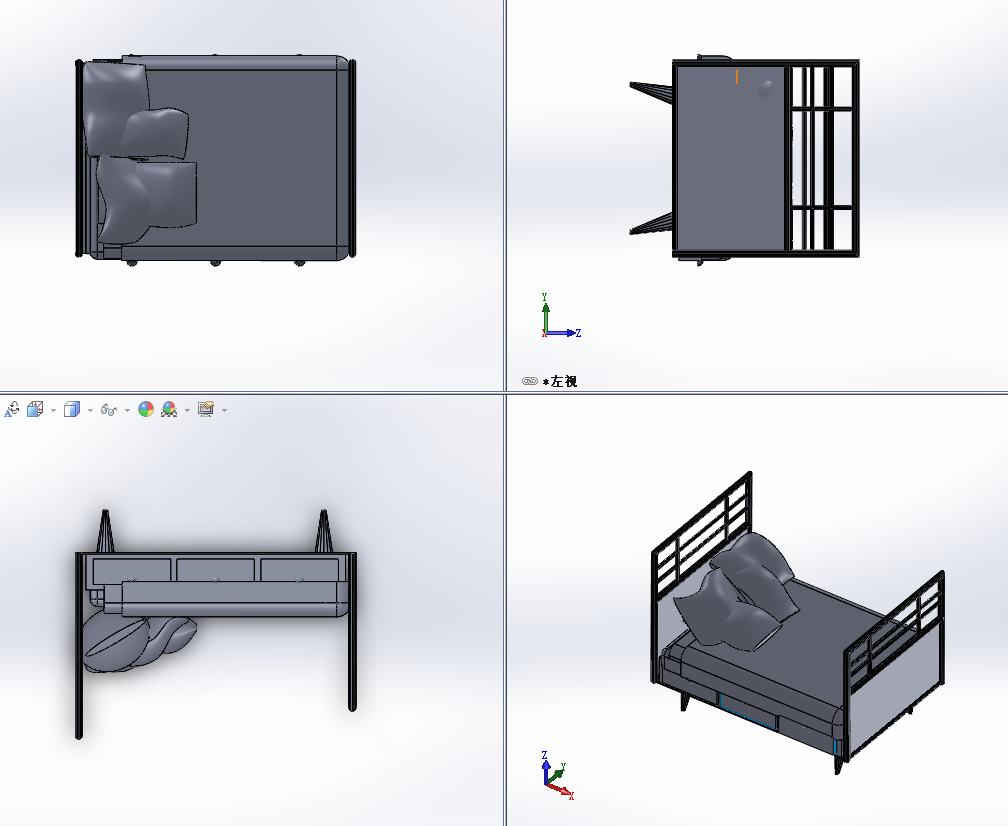Click the *左视 view name label

(x=560, y=382)
